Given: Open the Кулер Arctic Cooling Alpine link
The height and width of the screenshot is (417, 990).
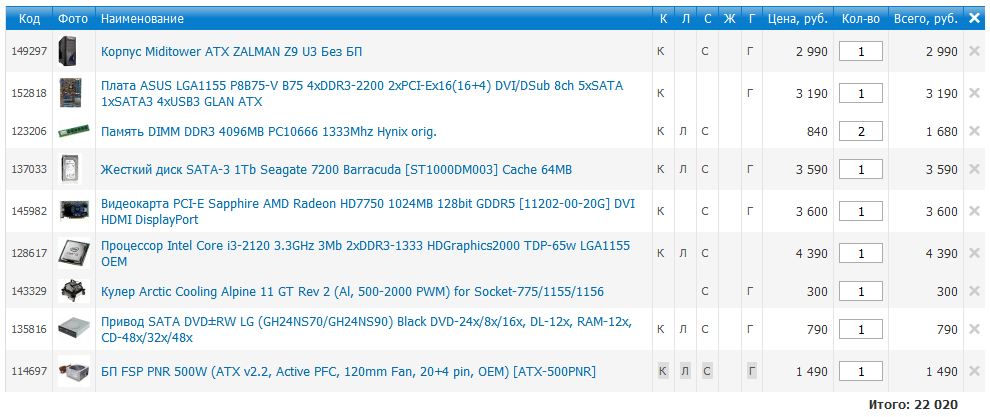Looking at the screenshot, I should [352, 291].
